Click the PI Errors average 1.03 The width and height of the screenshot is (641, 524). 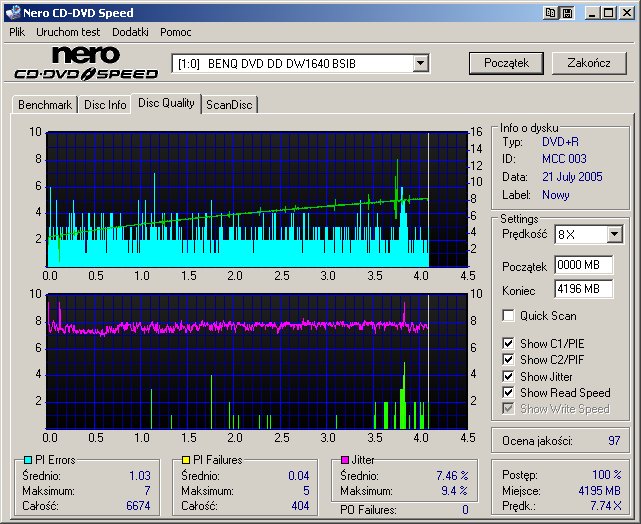[140, 476]
